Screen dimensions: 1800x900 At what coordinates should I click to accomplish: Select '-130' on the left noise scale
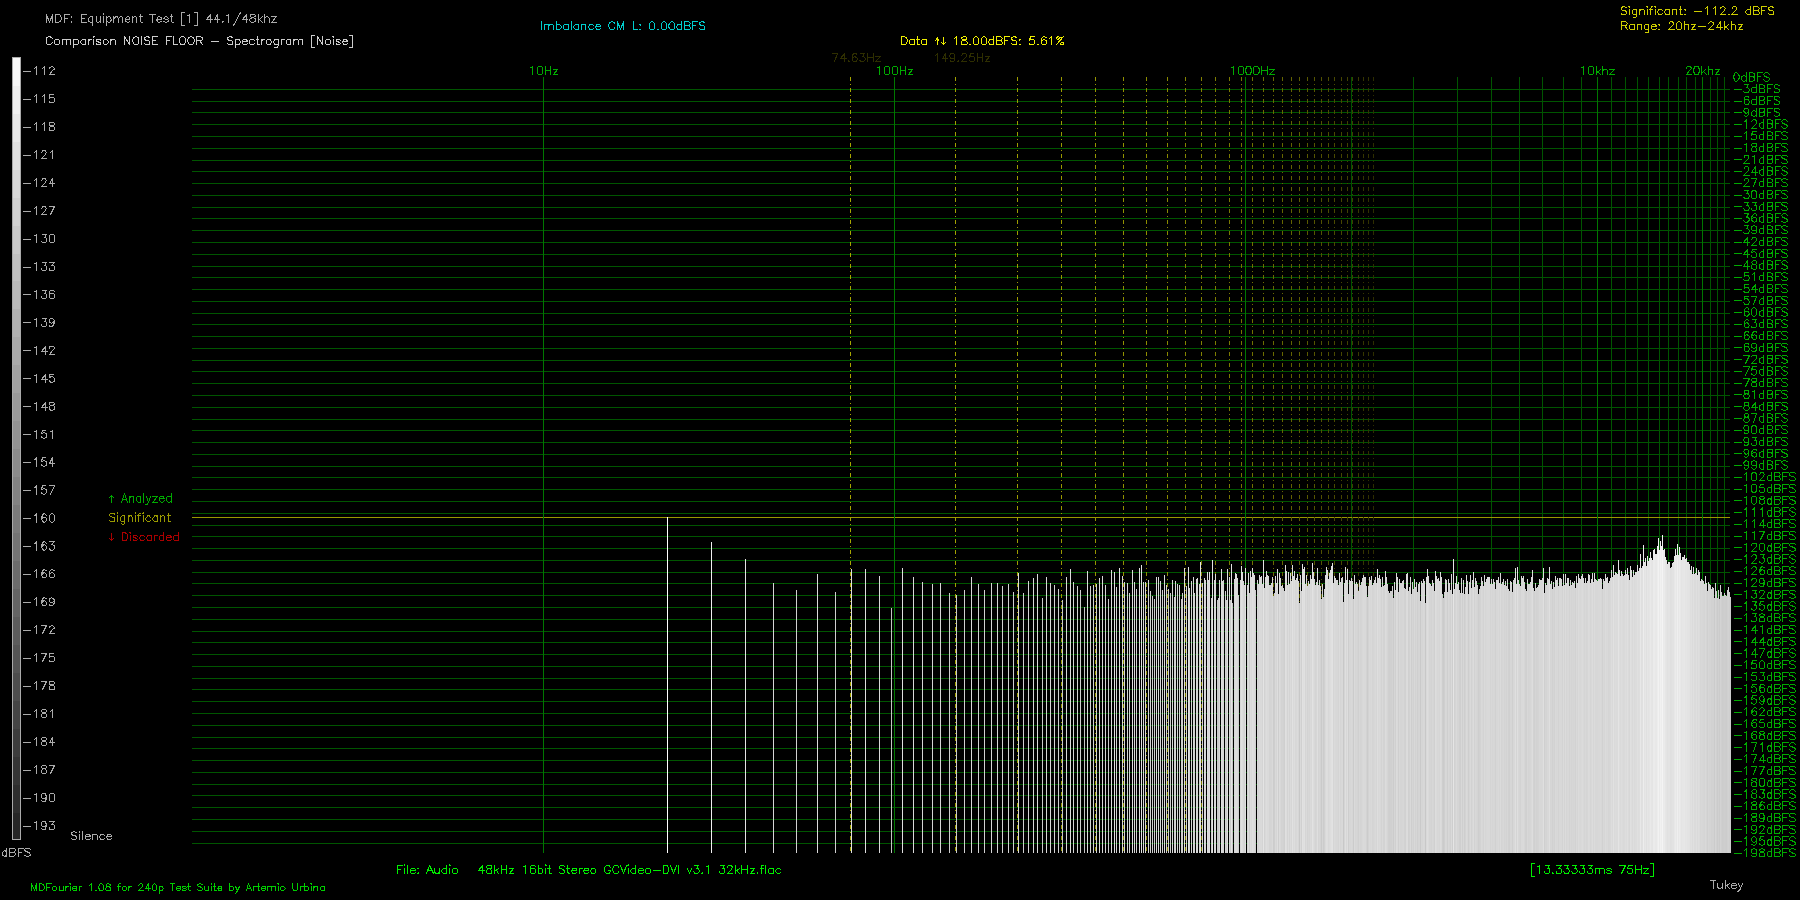[40, 239]
